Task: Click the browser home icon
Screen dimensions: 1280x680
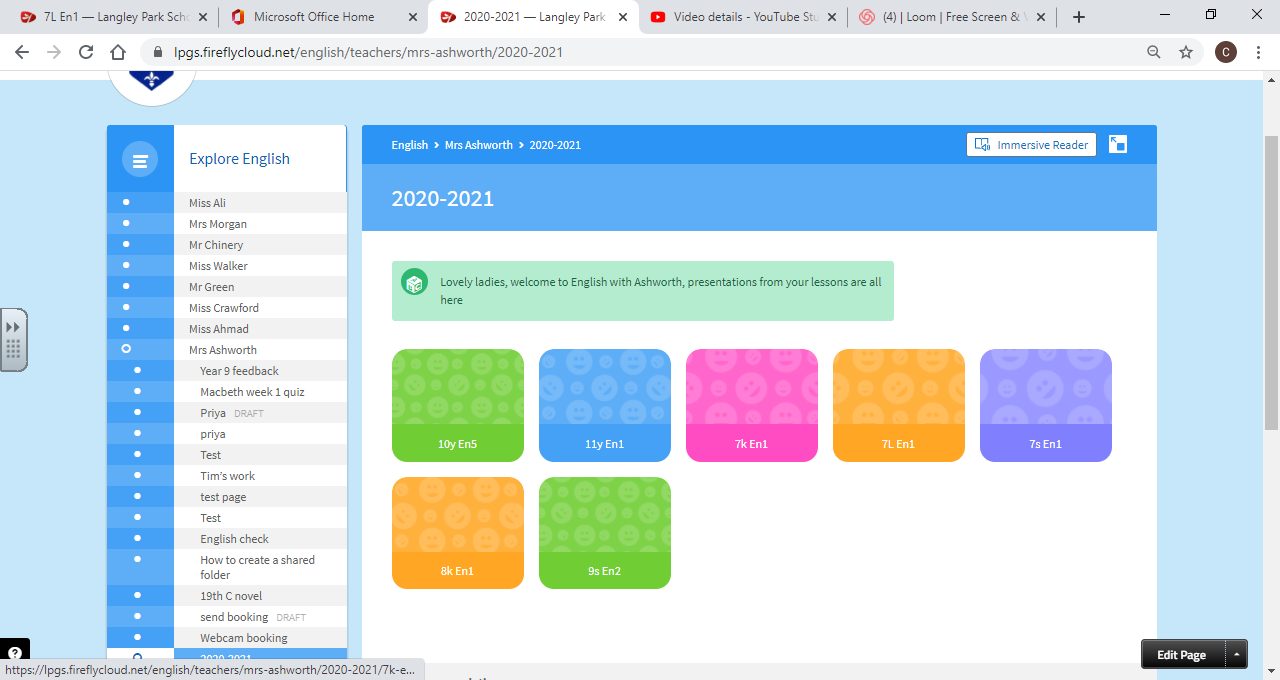Action: tap(118, 52)
